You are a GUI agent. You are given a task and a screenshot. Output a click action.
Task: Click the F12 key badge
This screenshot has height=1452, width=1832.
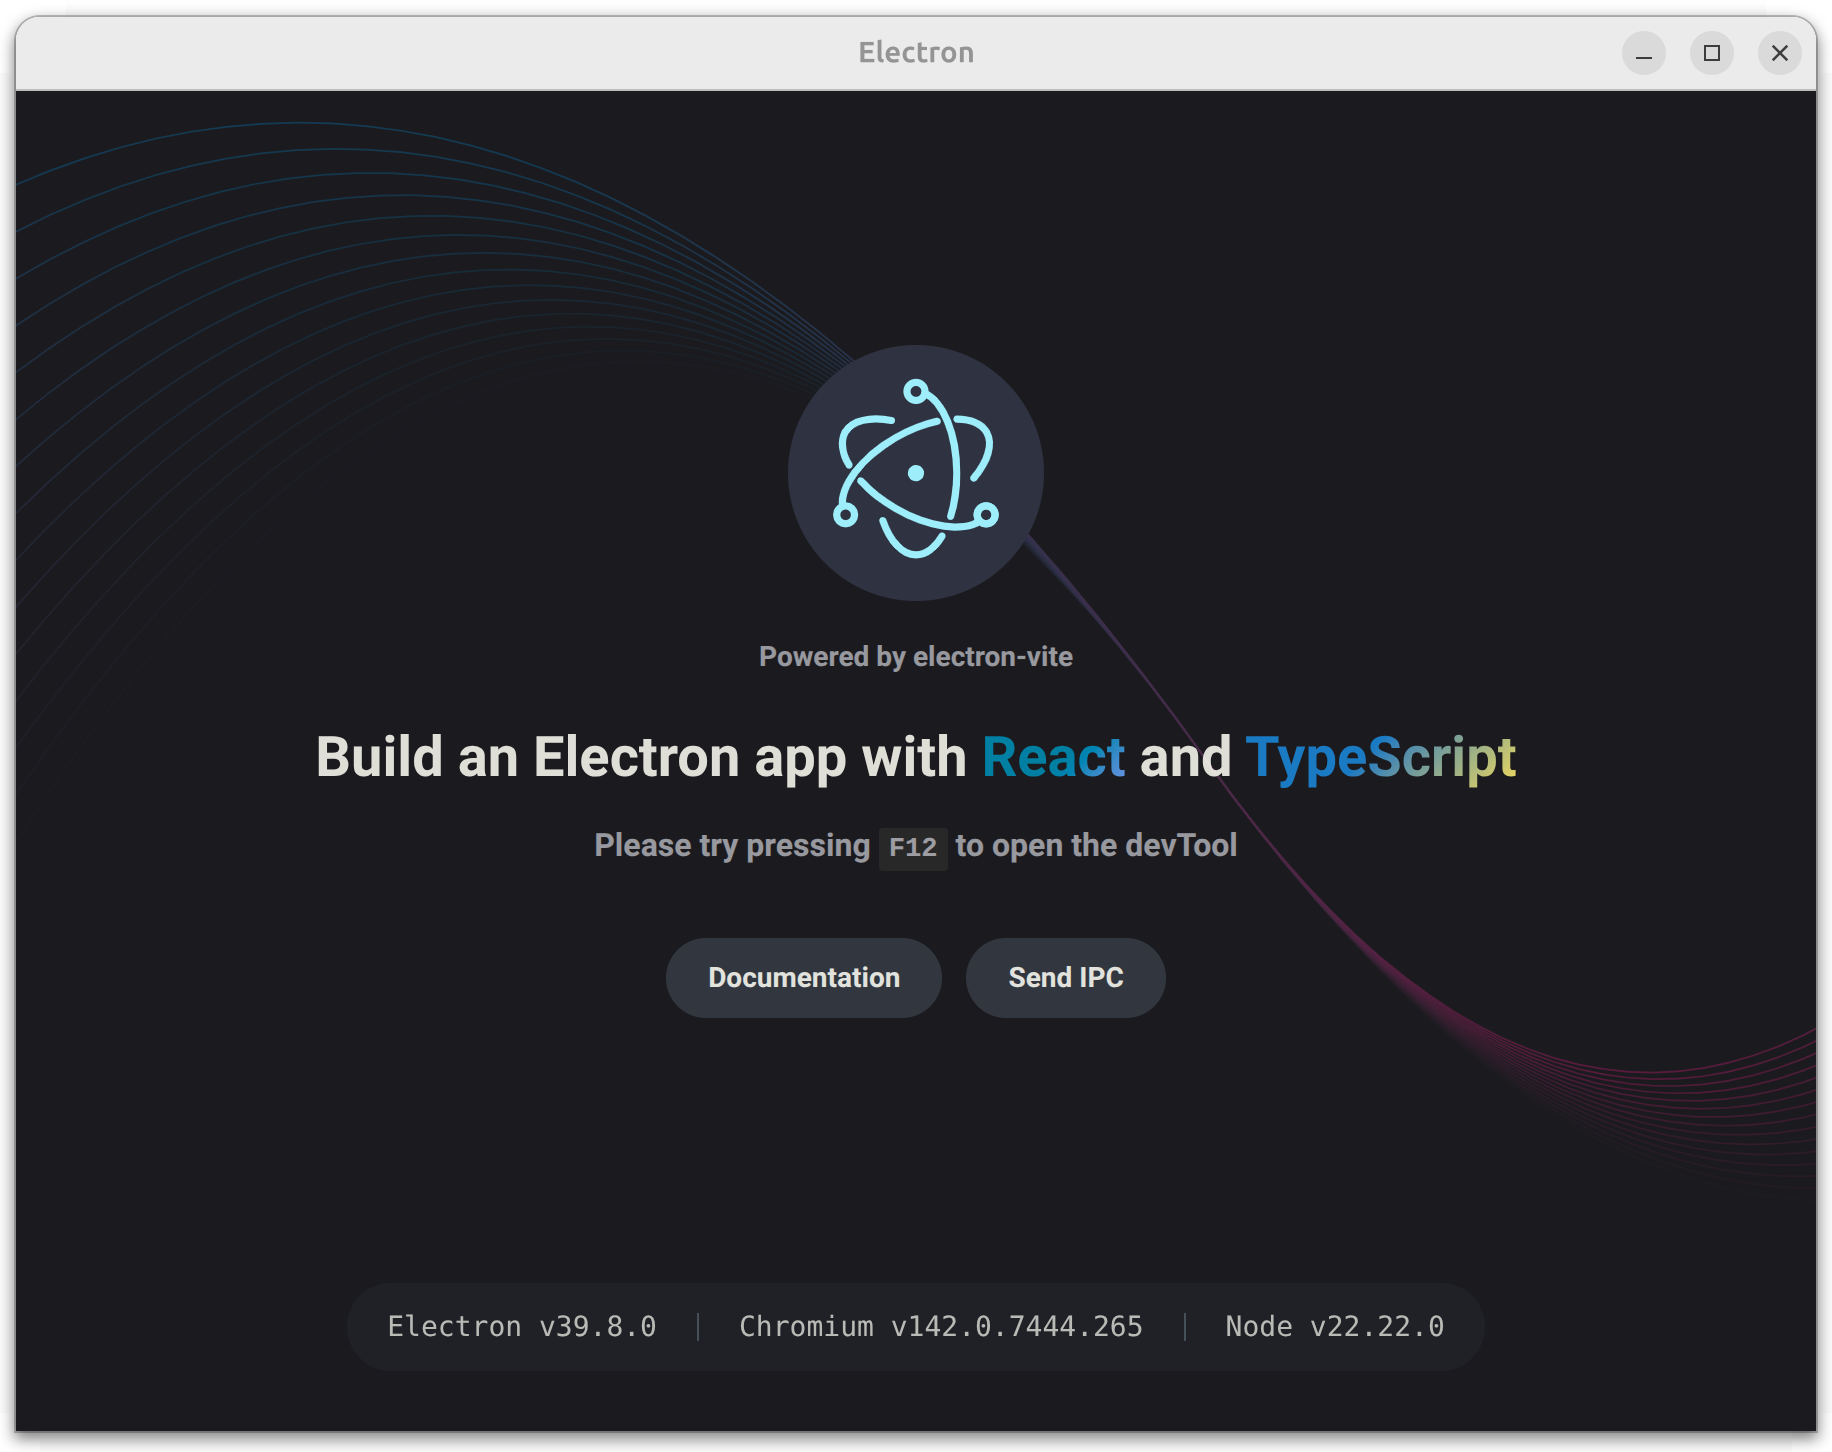click(x=912, y=846)
